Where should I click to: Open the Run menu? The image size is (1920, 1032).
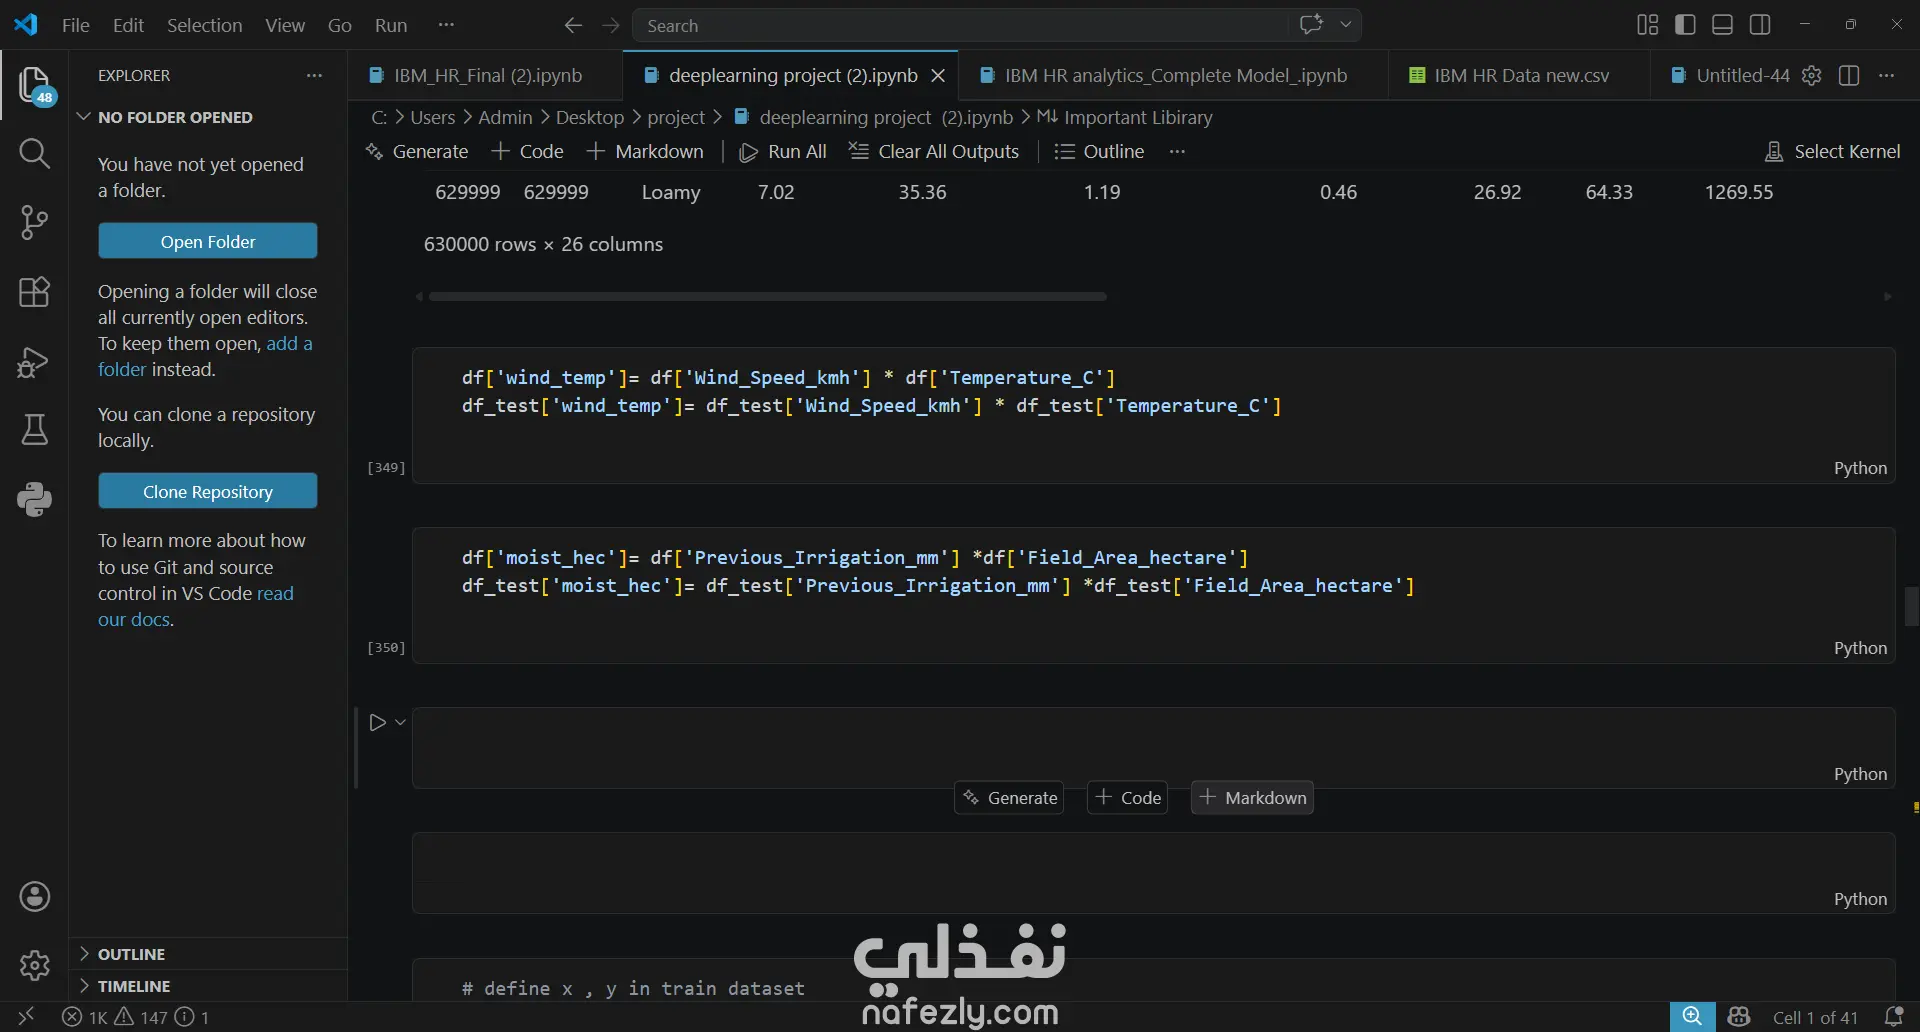pyautogui.click(x=391, y=25)
